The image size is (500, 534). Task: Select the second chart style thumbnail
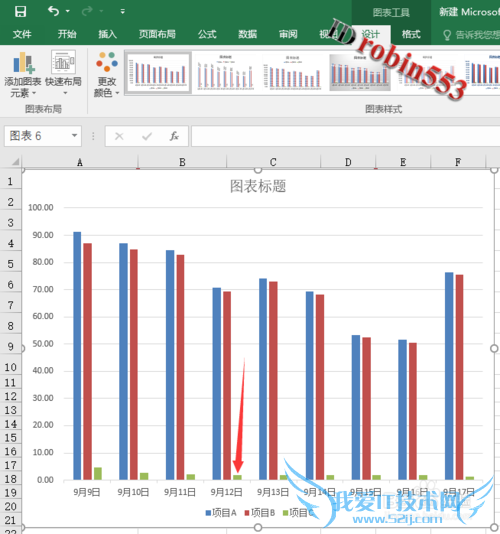(x=225, y=72)
